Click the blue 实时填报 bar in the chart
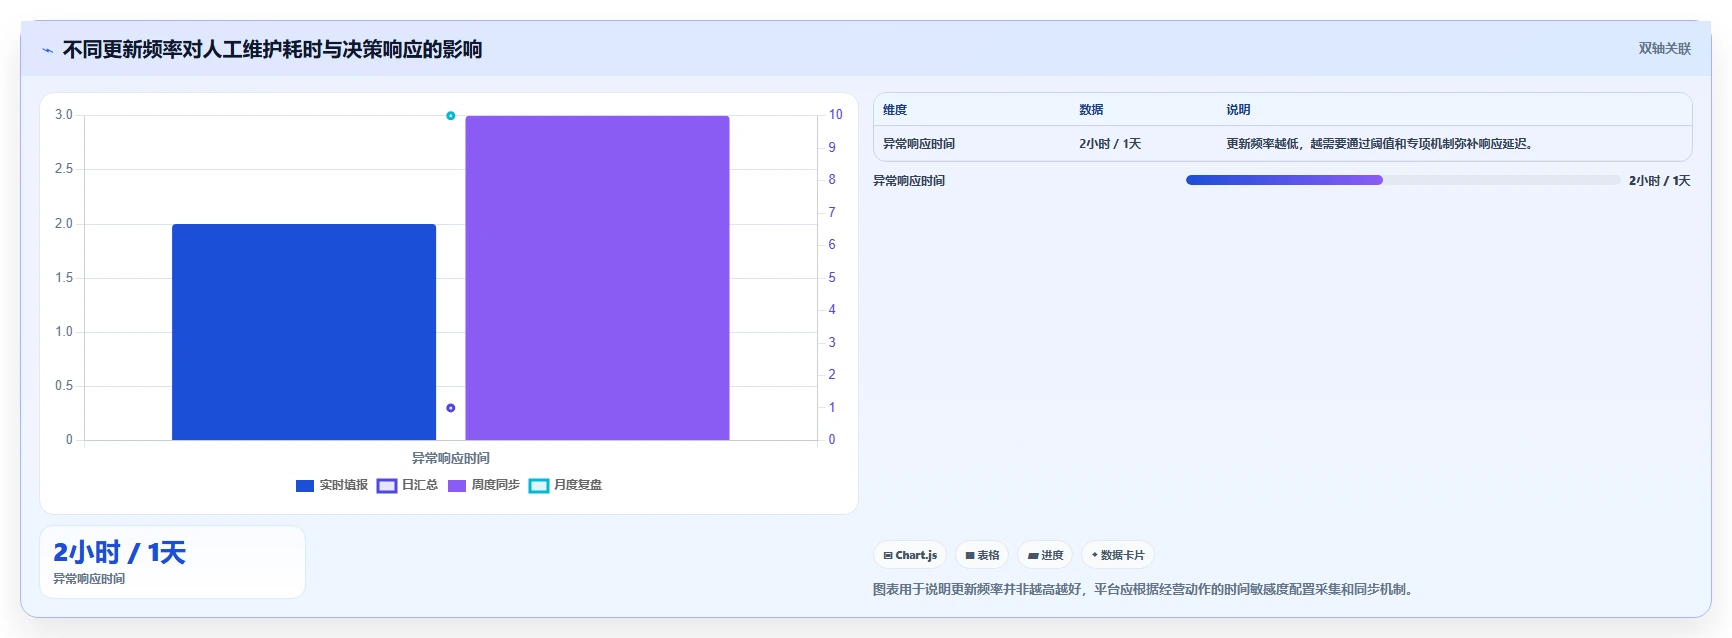The image size is (1732, 638). [304, 332]
